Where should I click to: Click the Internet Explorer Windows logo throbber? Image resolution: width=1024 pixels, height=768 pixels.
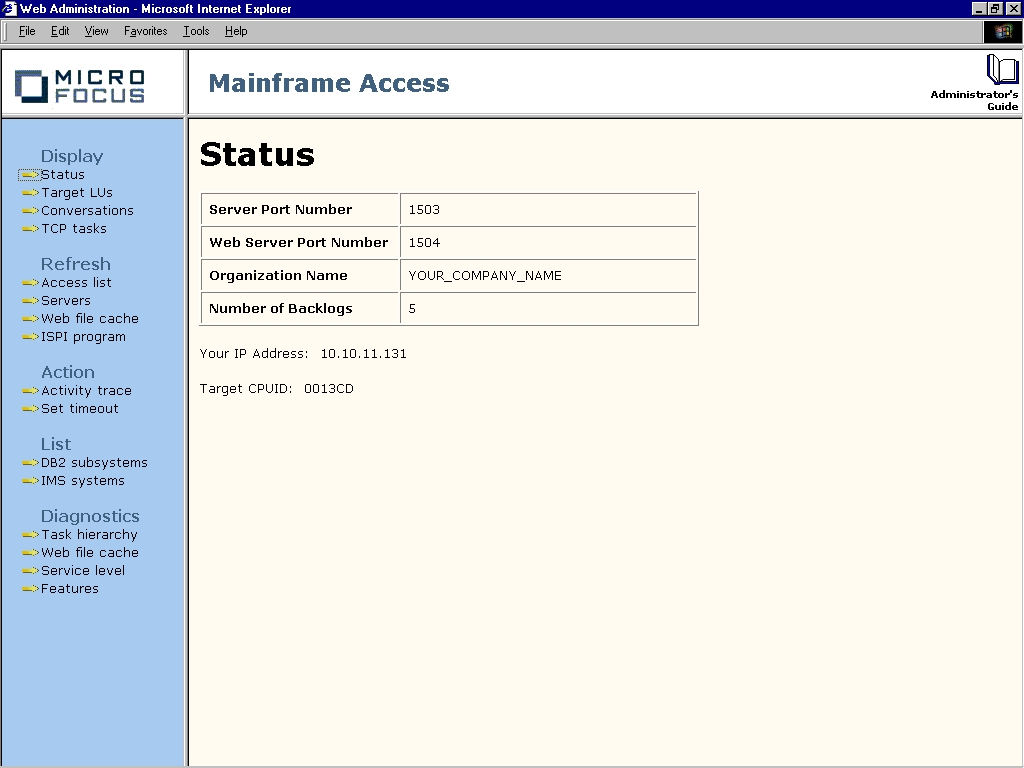(x=1002, y=31)
